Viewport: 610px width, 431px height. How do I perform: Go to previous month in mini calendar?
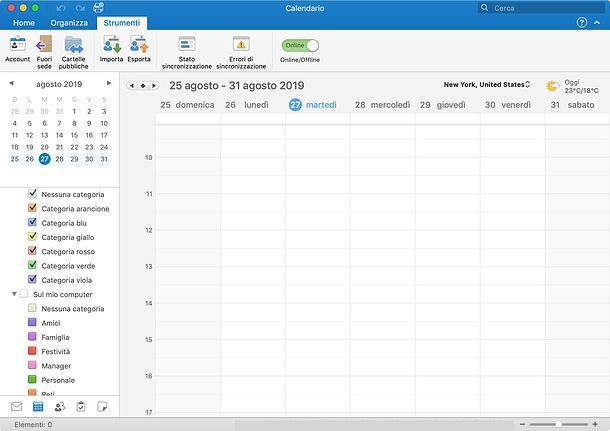pos(11,83)
